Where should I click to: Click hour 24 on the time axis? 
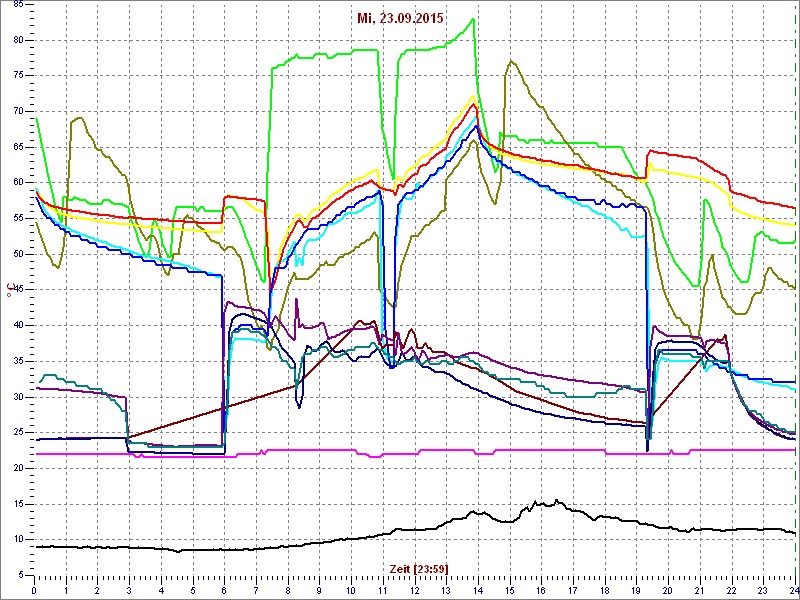(x=794, y=592)
